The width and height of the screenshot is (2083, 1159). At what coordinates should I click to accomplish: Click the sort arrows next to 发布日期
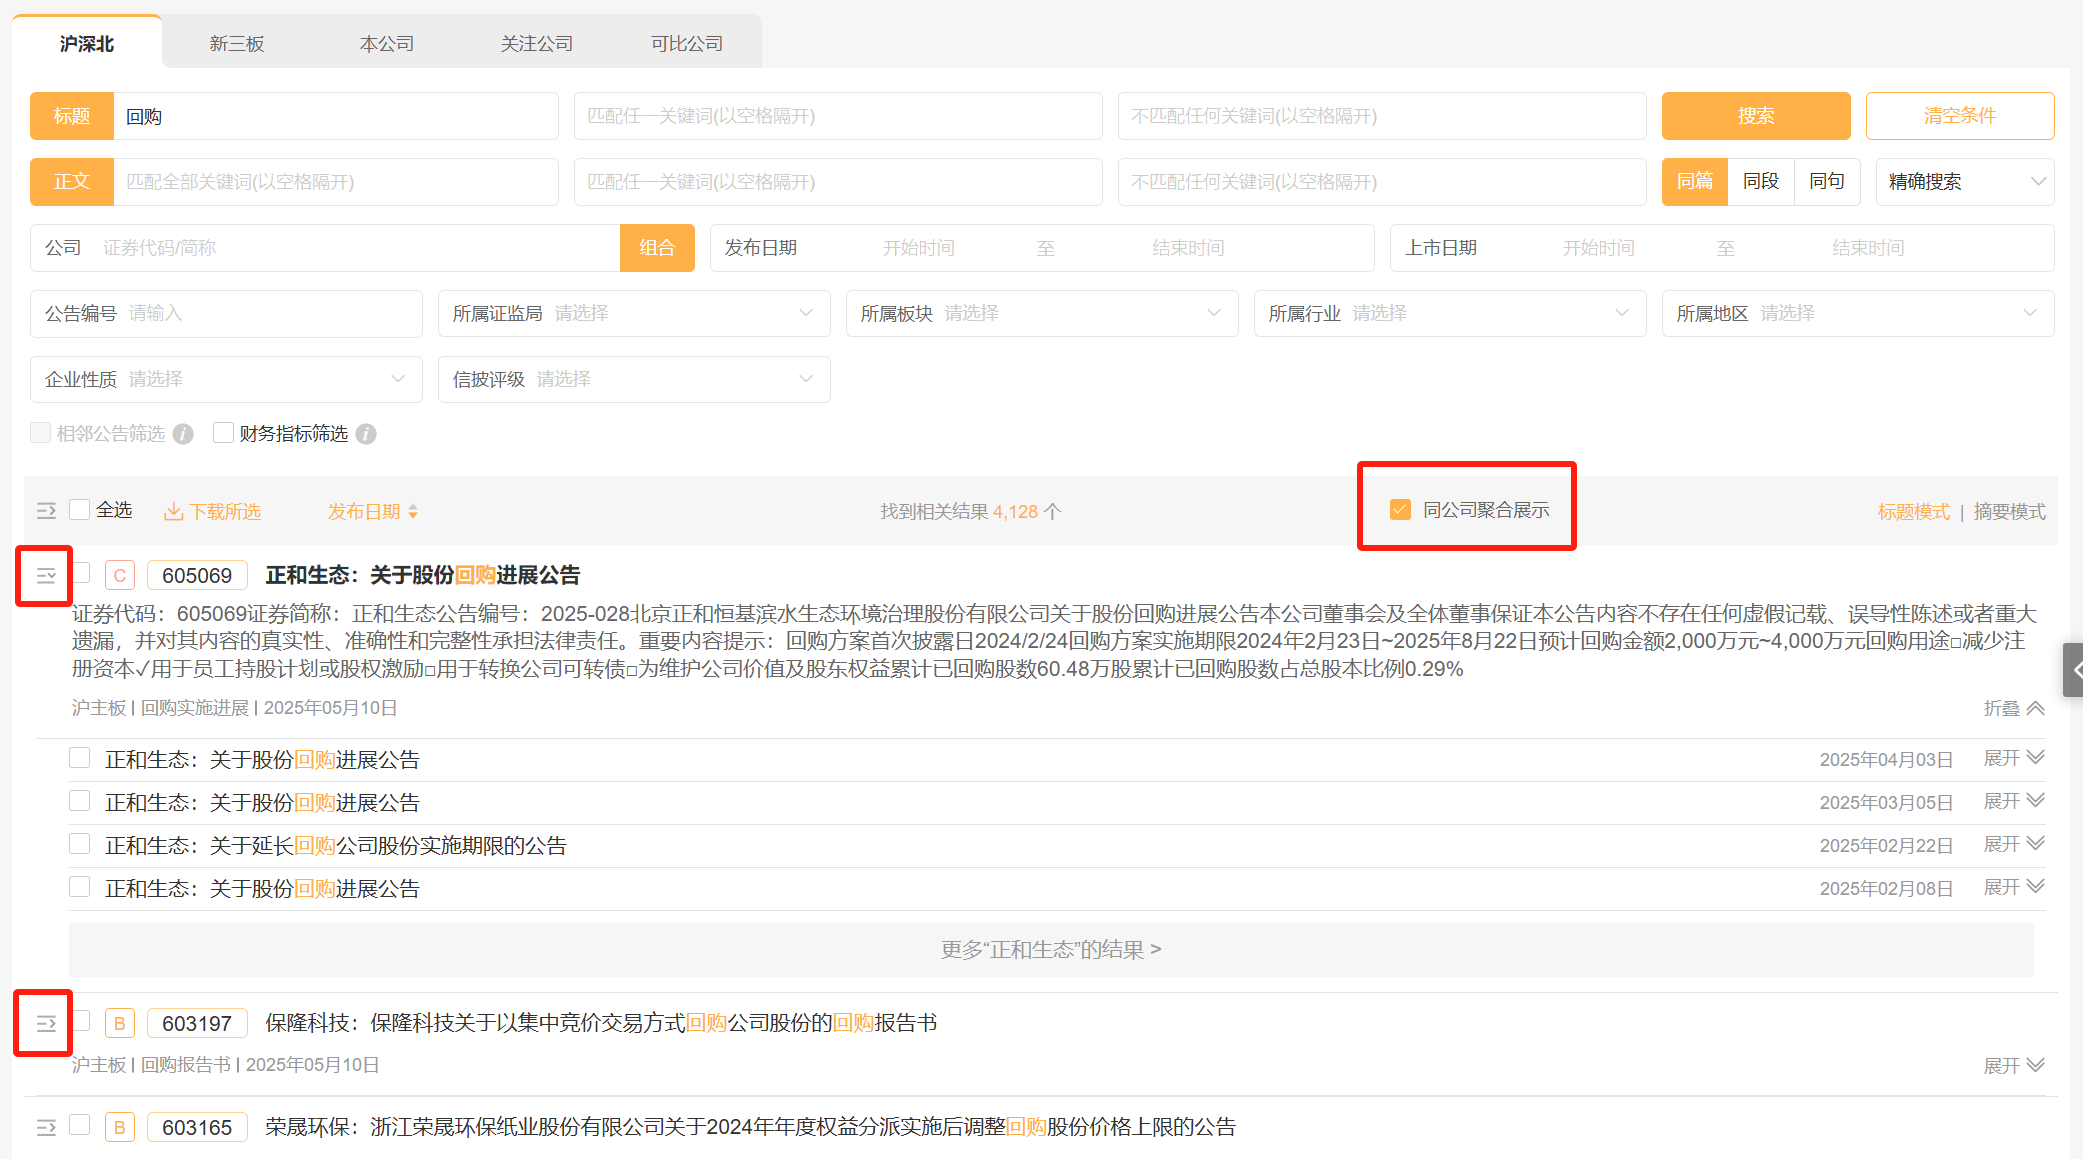click(413, 511)
